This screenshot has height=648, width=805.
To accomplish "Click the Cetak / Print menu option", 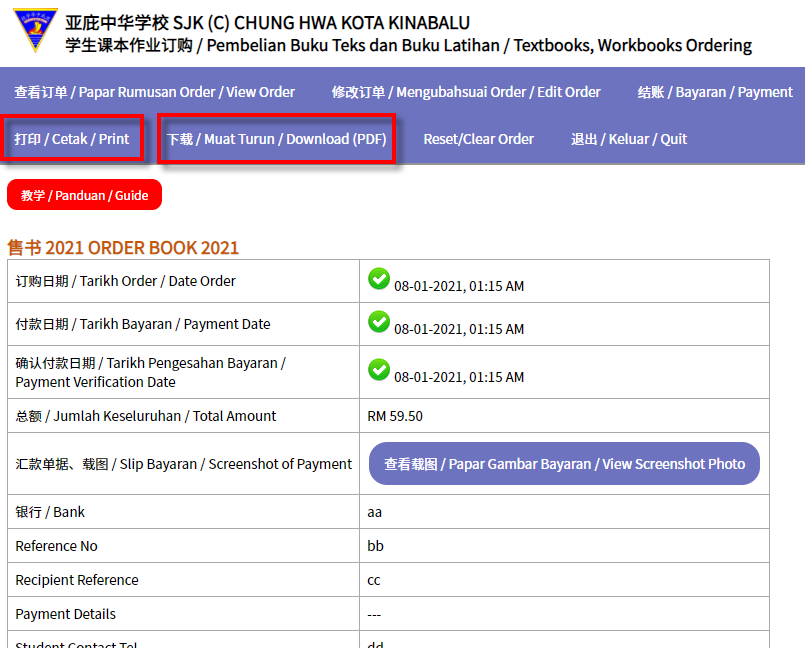I will tap(72, 139).
